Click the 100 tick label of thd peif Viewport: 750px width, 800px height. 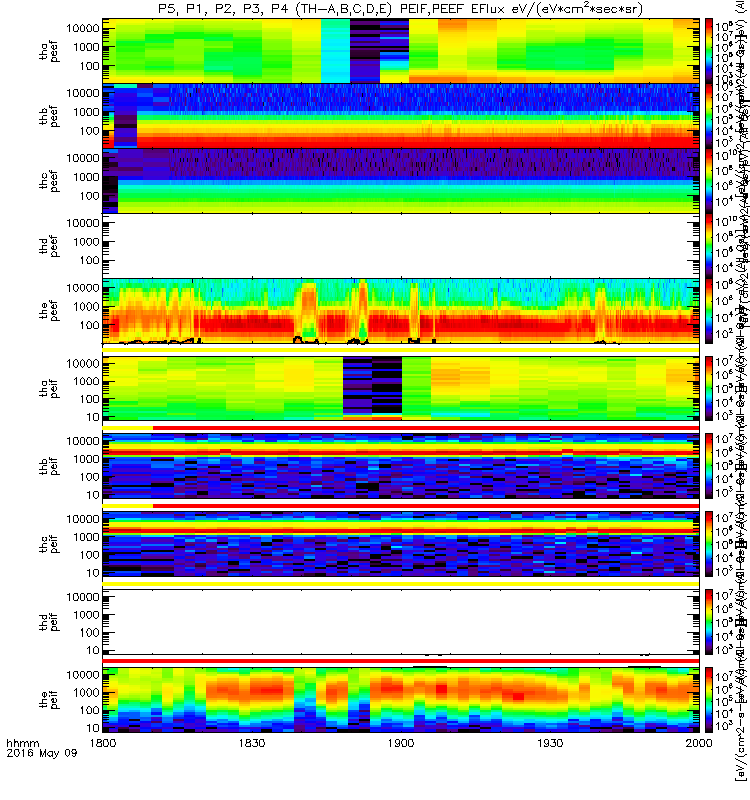(89, 633)
